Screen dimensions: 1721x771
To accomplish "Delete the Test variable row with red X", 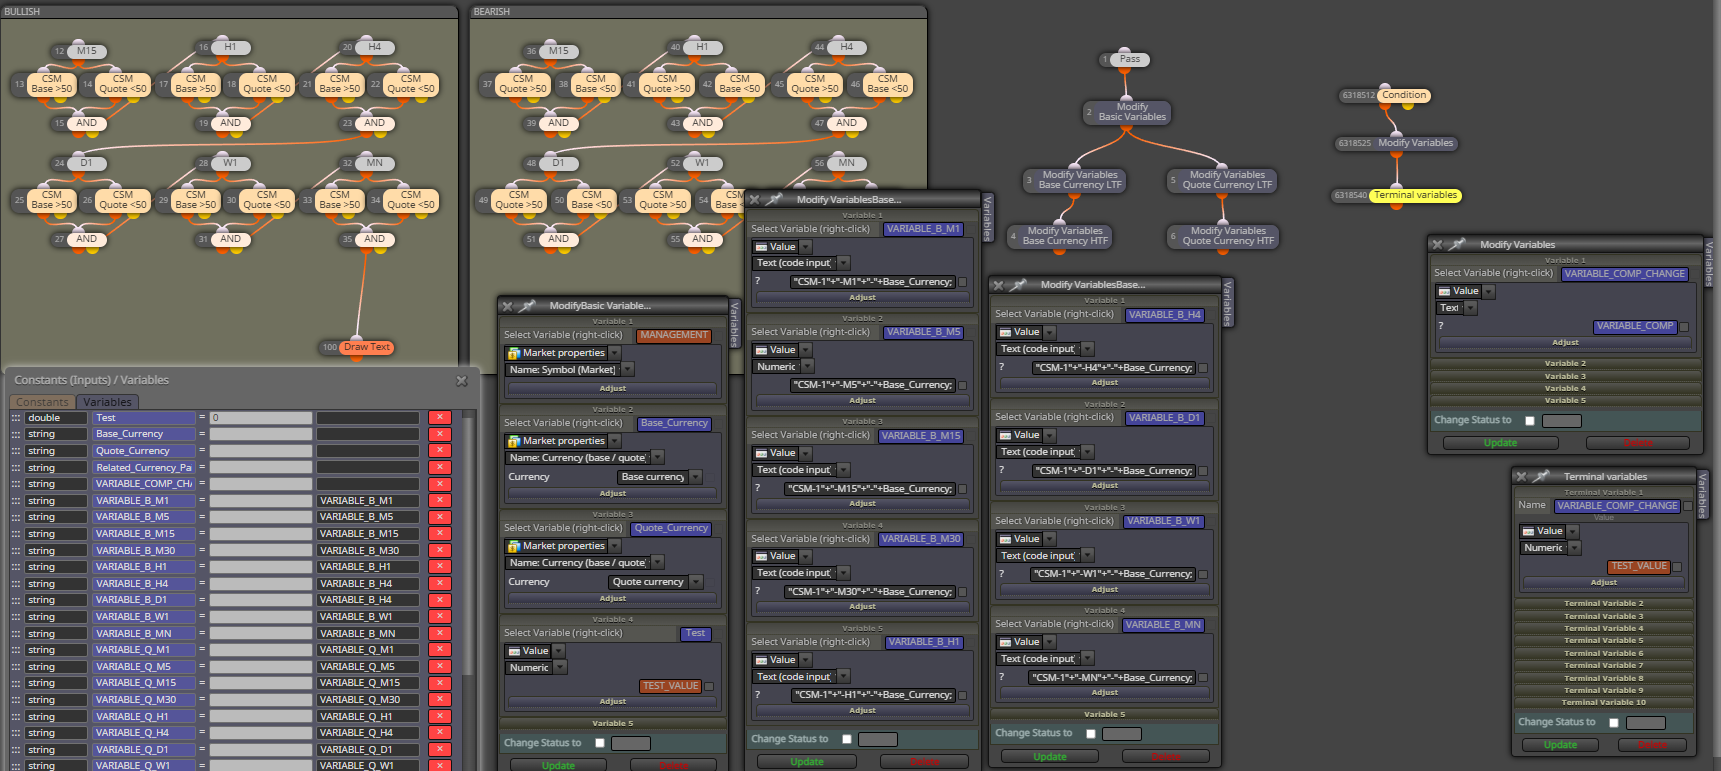I will click(439, 418).
